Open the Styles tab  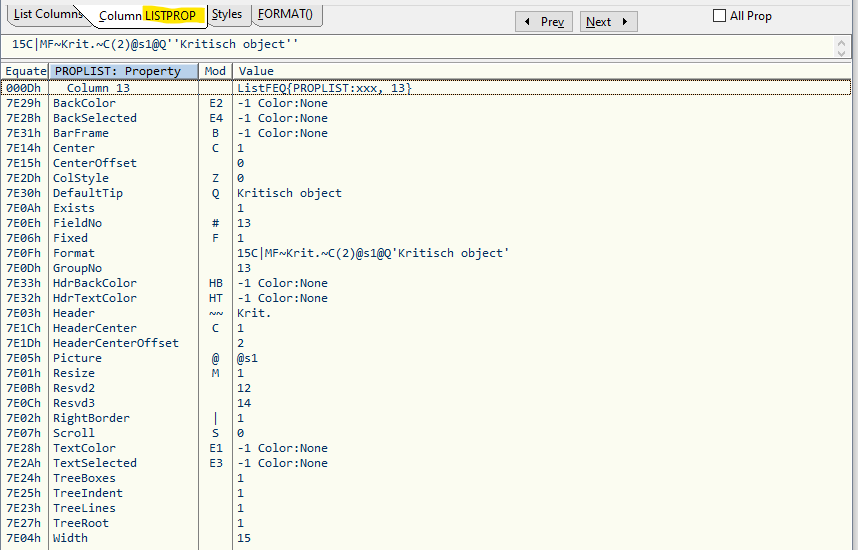pos(227,15)
